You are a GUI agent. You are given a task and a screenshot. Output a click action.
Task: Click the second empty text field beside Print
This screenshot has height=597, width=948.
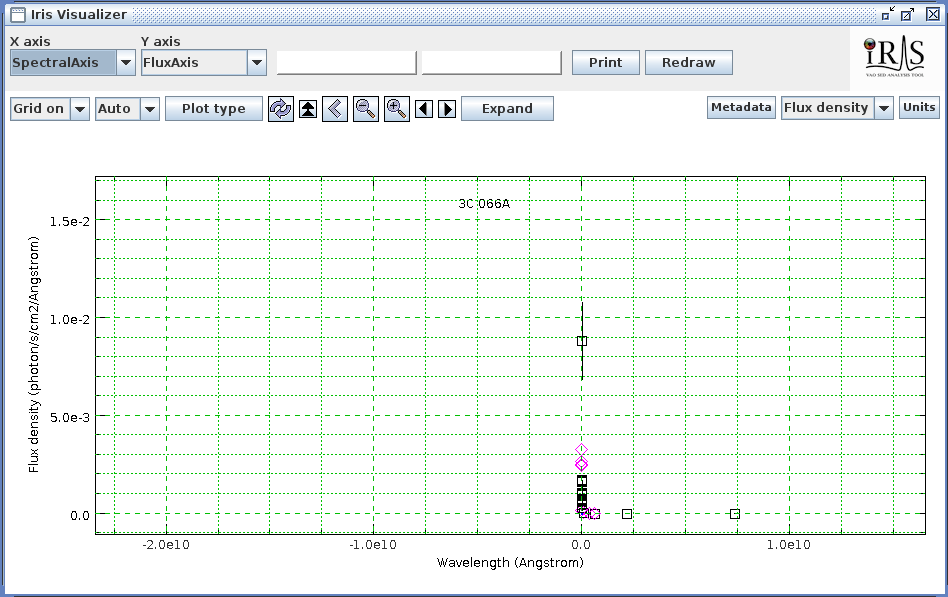(492, 62)
